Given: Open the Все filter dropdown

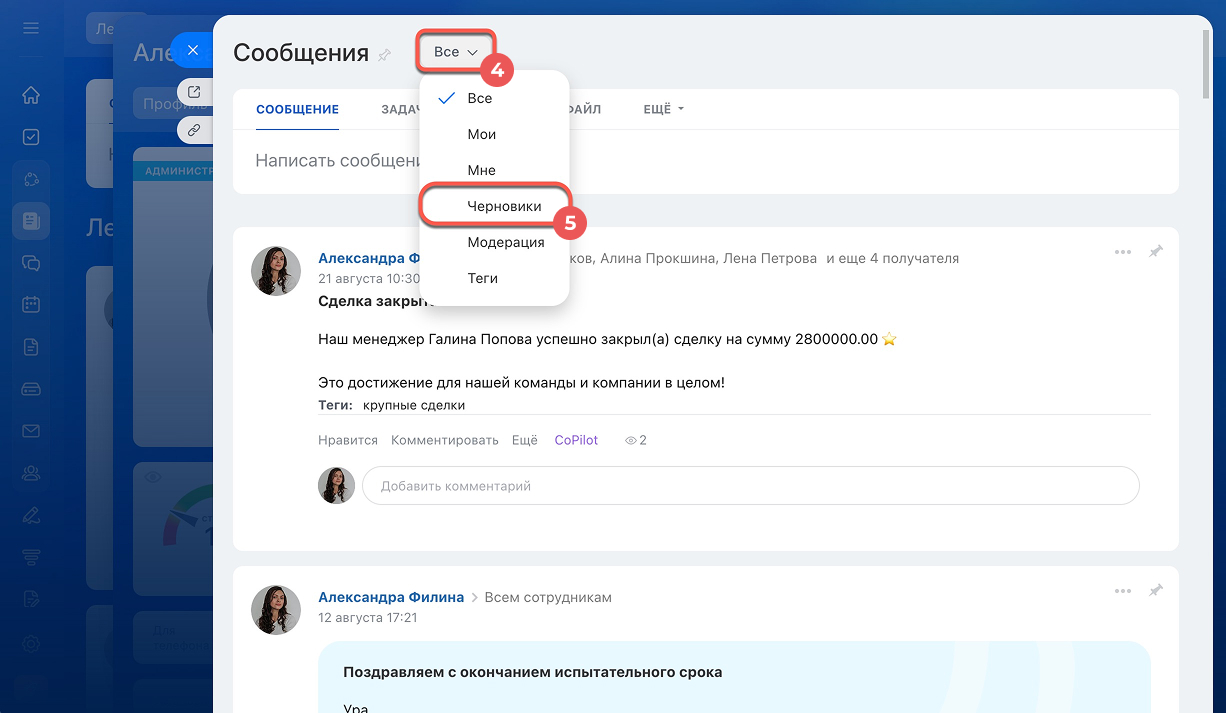Looking at the screenshot, I should [x=456, y=52].
